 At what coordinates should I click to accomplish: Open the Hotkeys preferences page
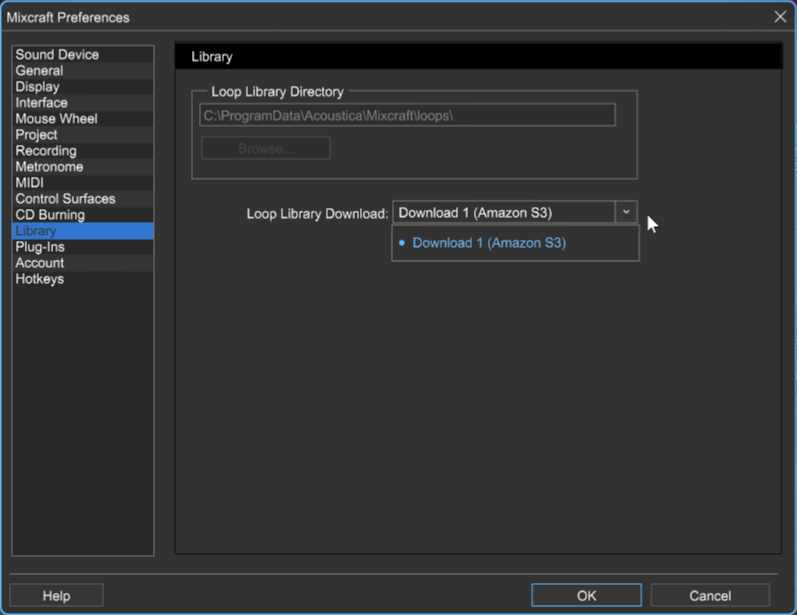pyautogui.click(x=83, y=279)
